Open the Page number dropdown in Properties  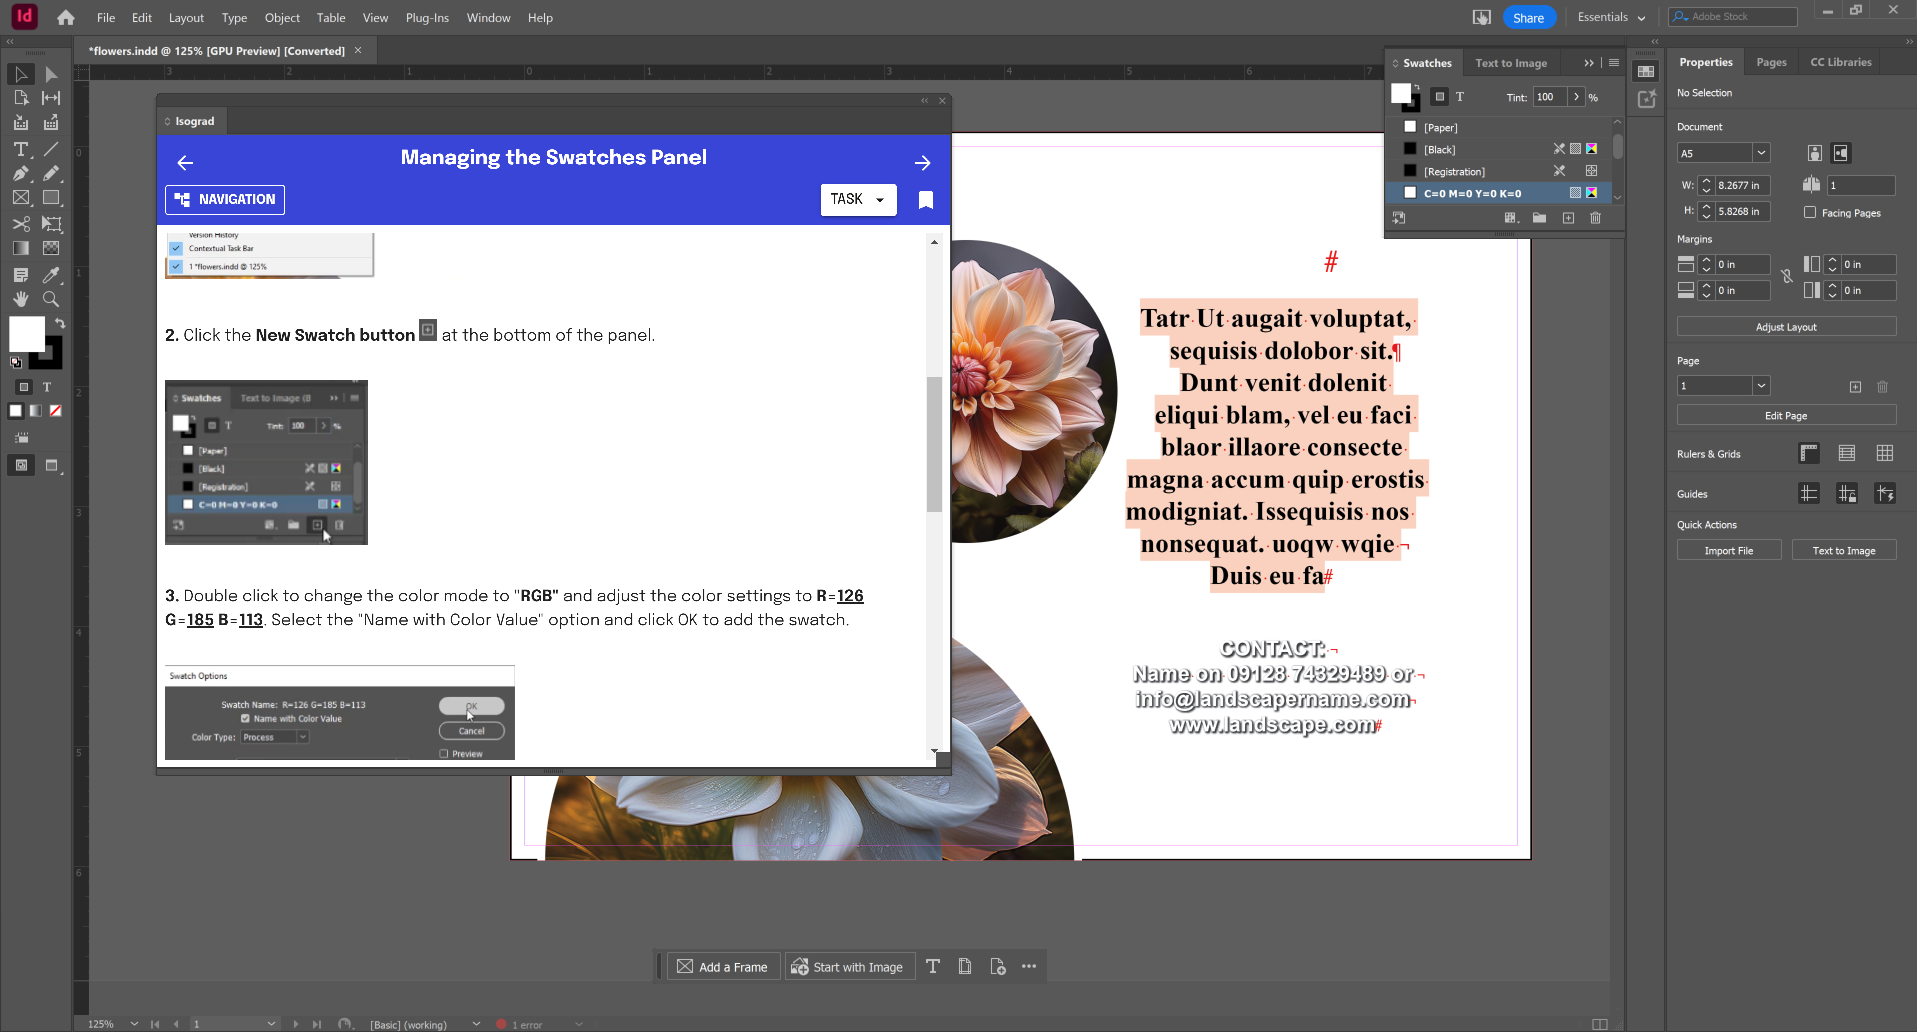[1761, 386]
